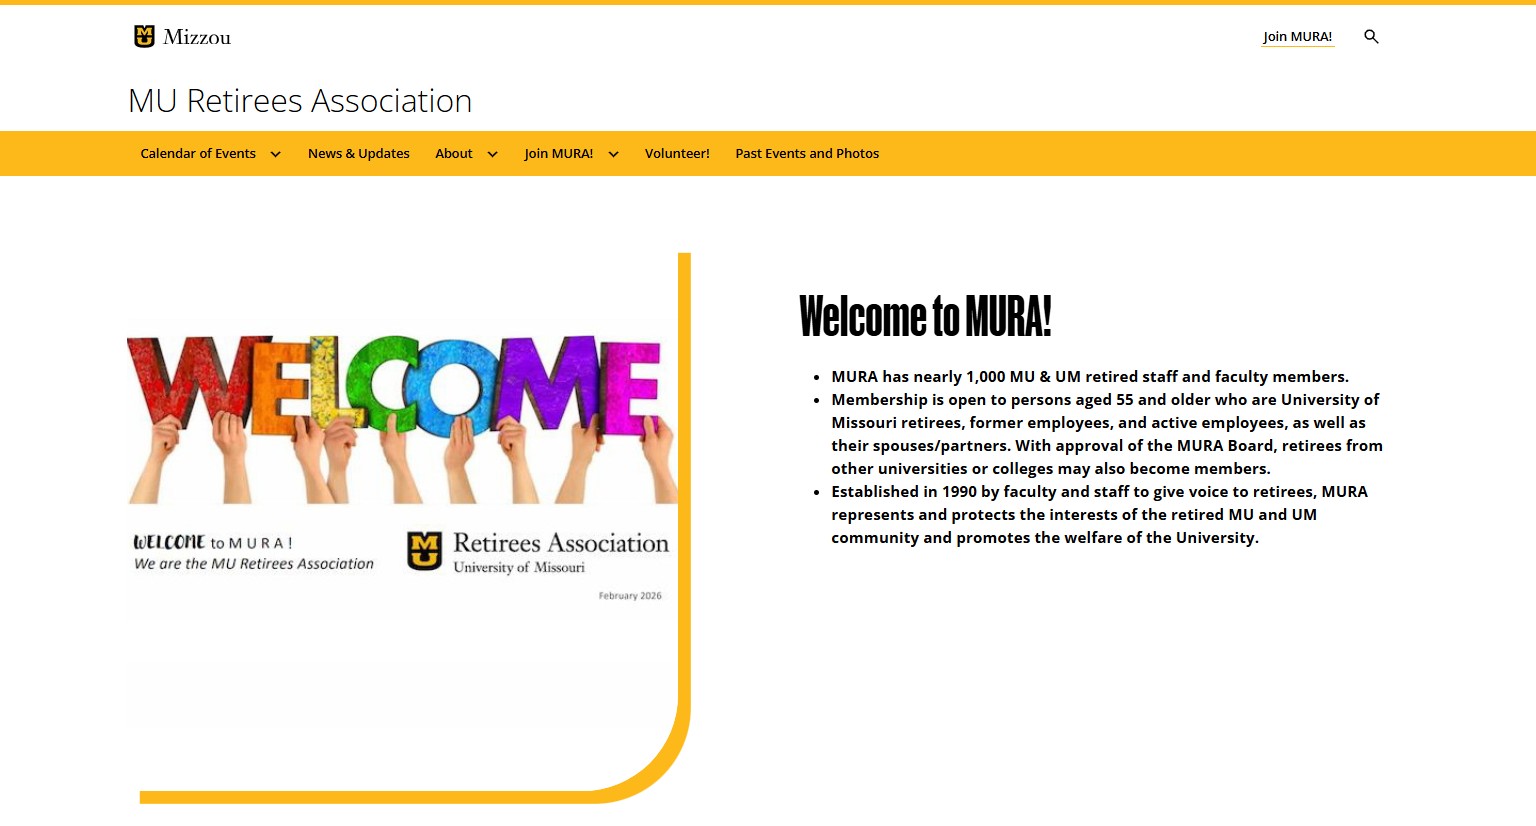Go to News & Updates
This screenshot has width=1536, height=826.
[359, 154]
